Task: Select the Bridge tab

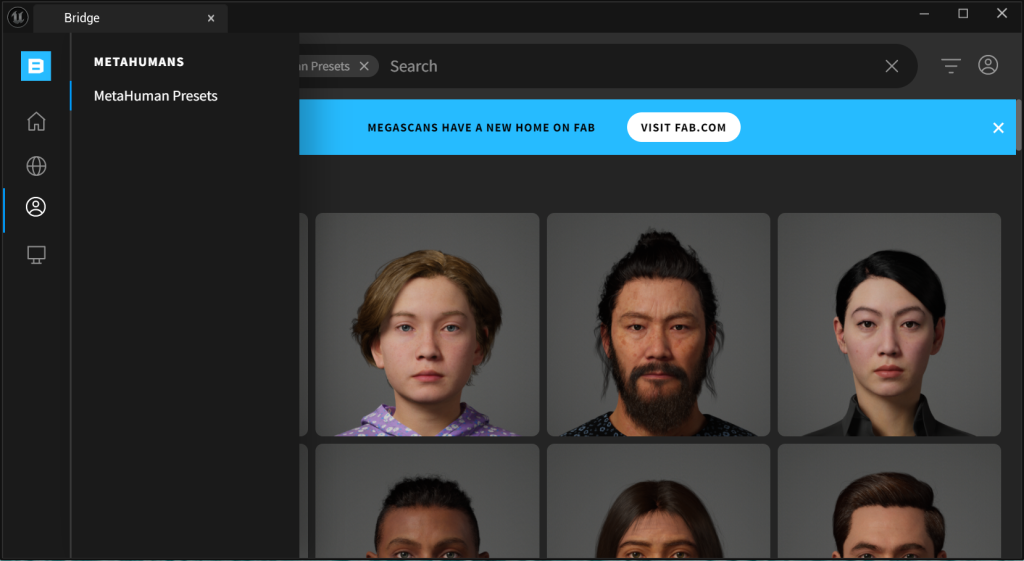Action: point(130,18)
